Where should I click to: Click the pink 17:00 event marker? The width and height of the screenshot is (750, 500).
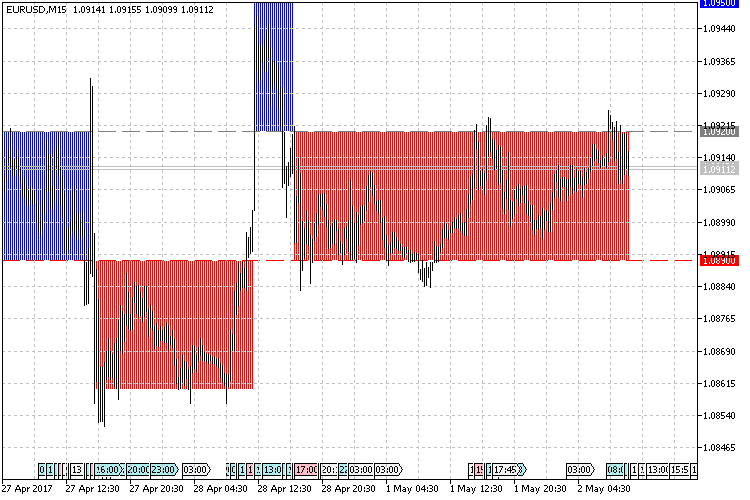pyautogui.click(x=306, y=469)
